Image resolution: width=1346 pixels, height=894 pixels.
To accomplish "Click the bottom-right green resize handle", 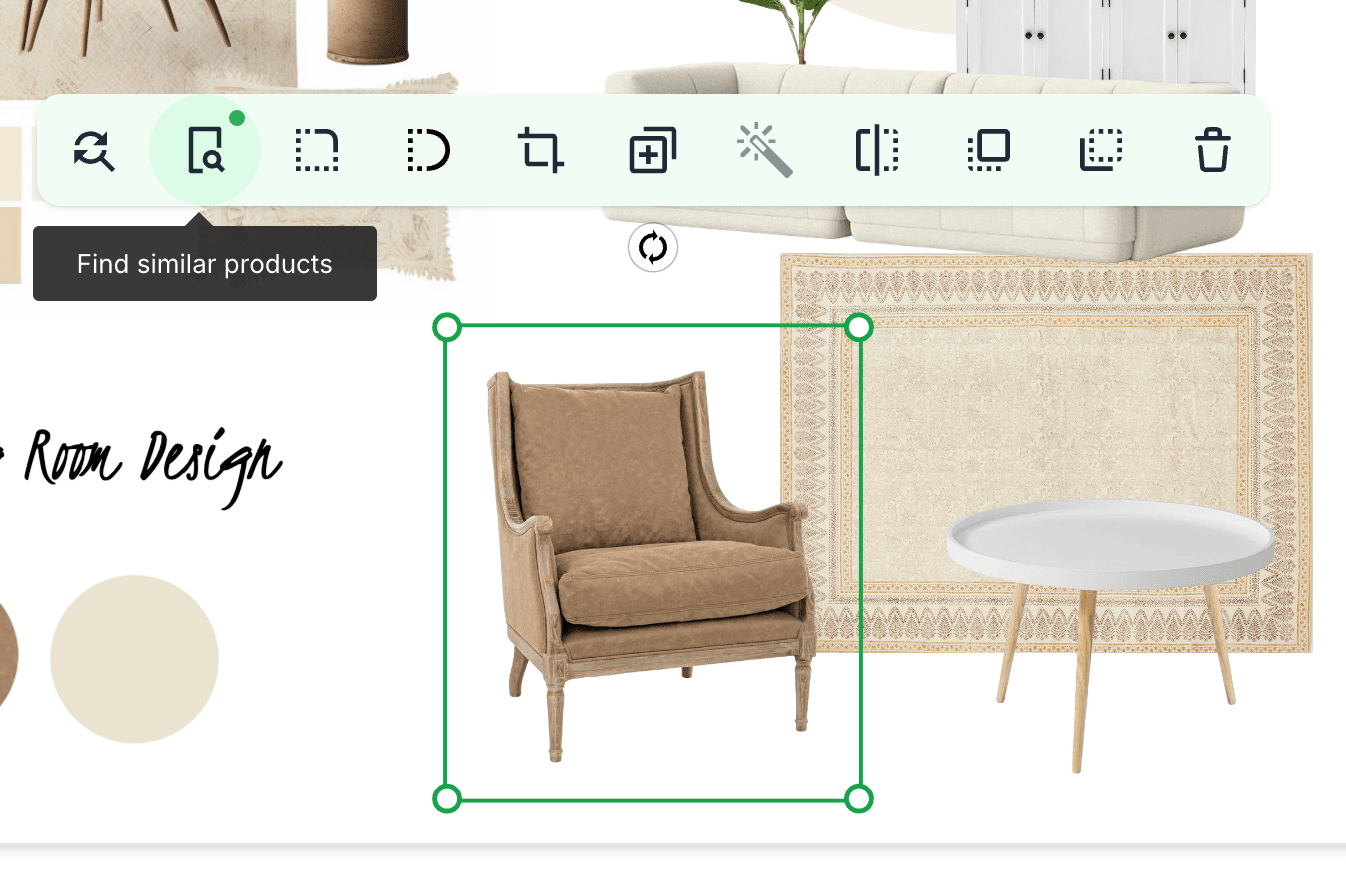I will pyautogui.click(x=859, y=798).
